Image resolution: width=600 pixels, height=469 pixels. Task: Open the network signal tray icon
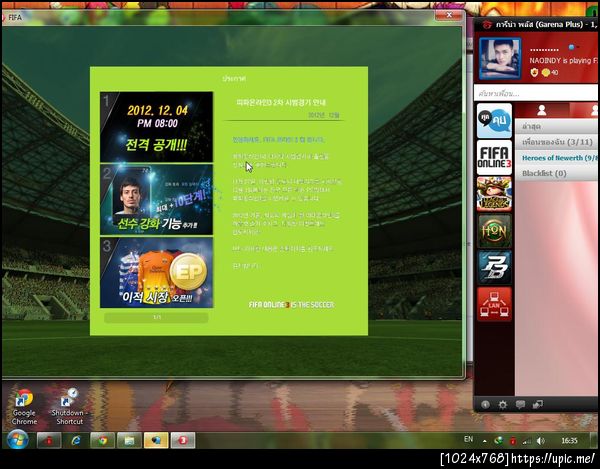click(x=527, y=441)
